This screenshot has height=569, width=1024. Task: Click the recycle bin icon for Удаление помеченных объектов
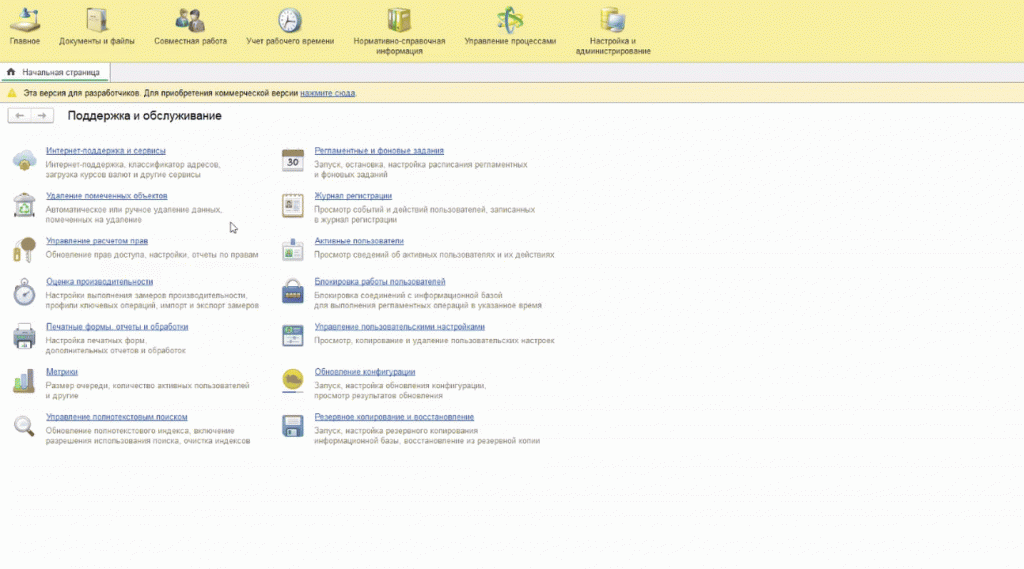[24, 205]
